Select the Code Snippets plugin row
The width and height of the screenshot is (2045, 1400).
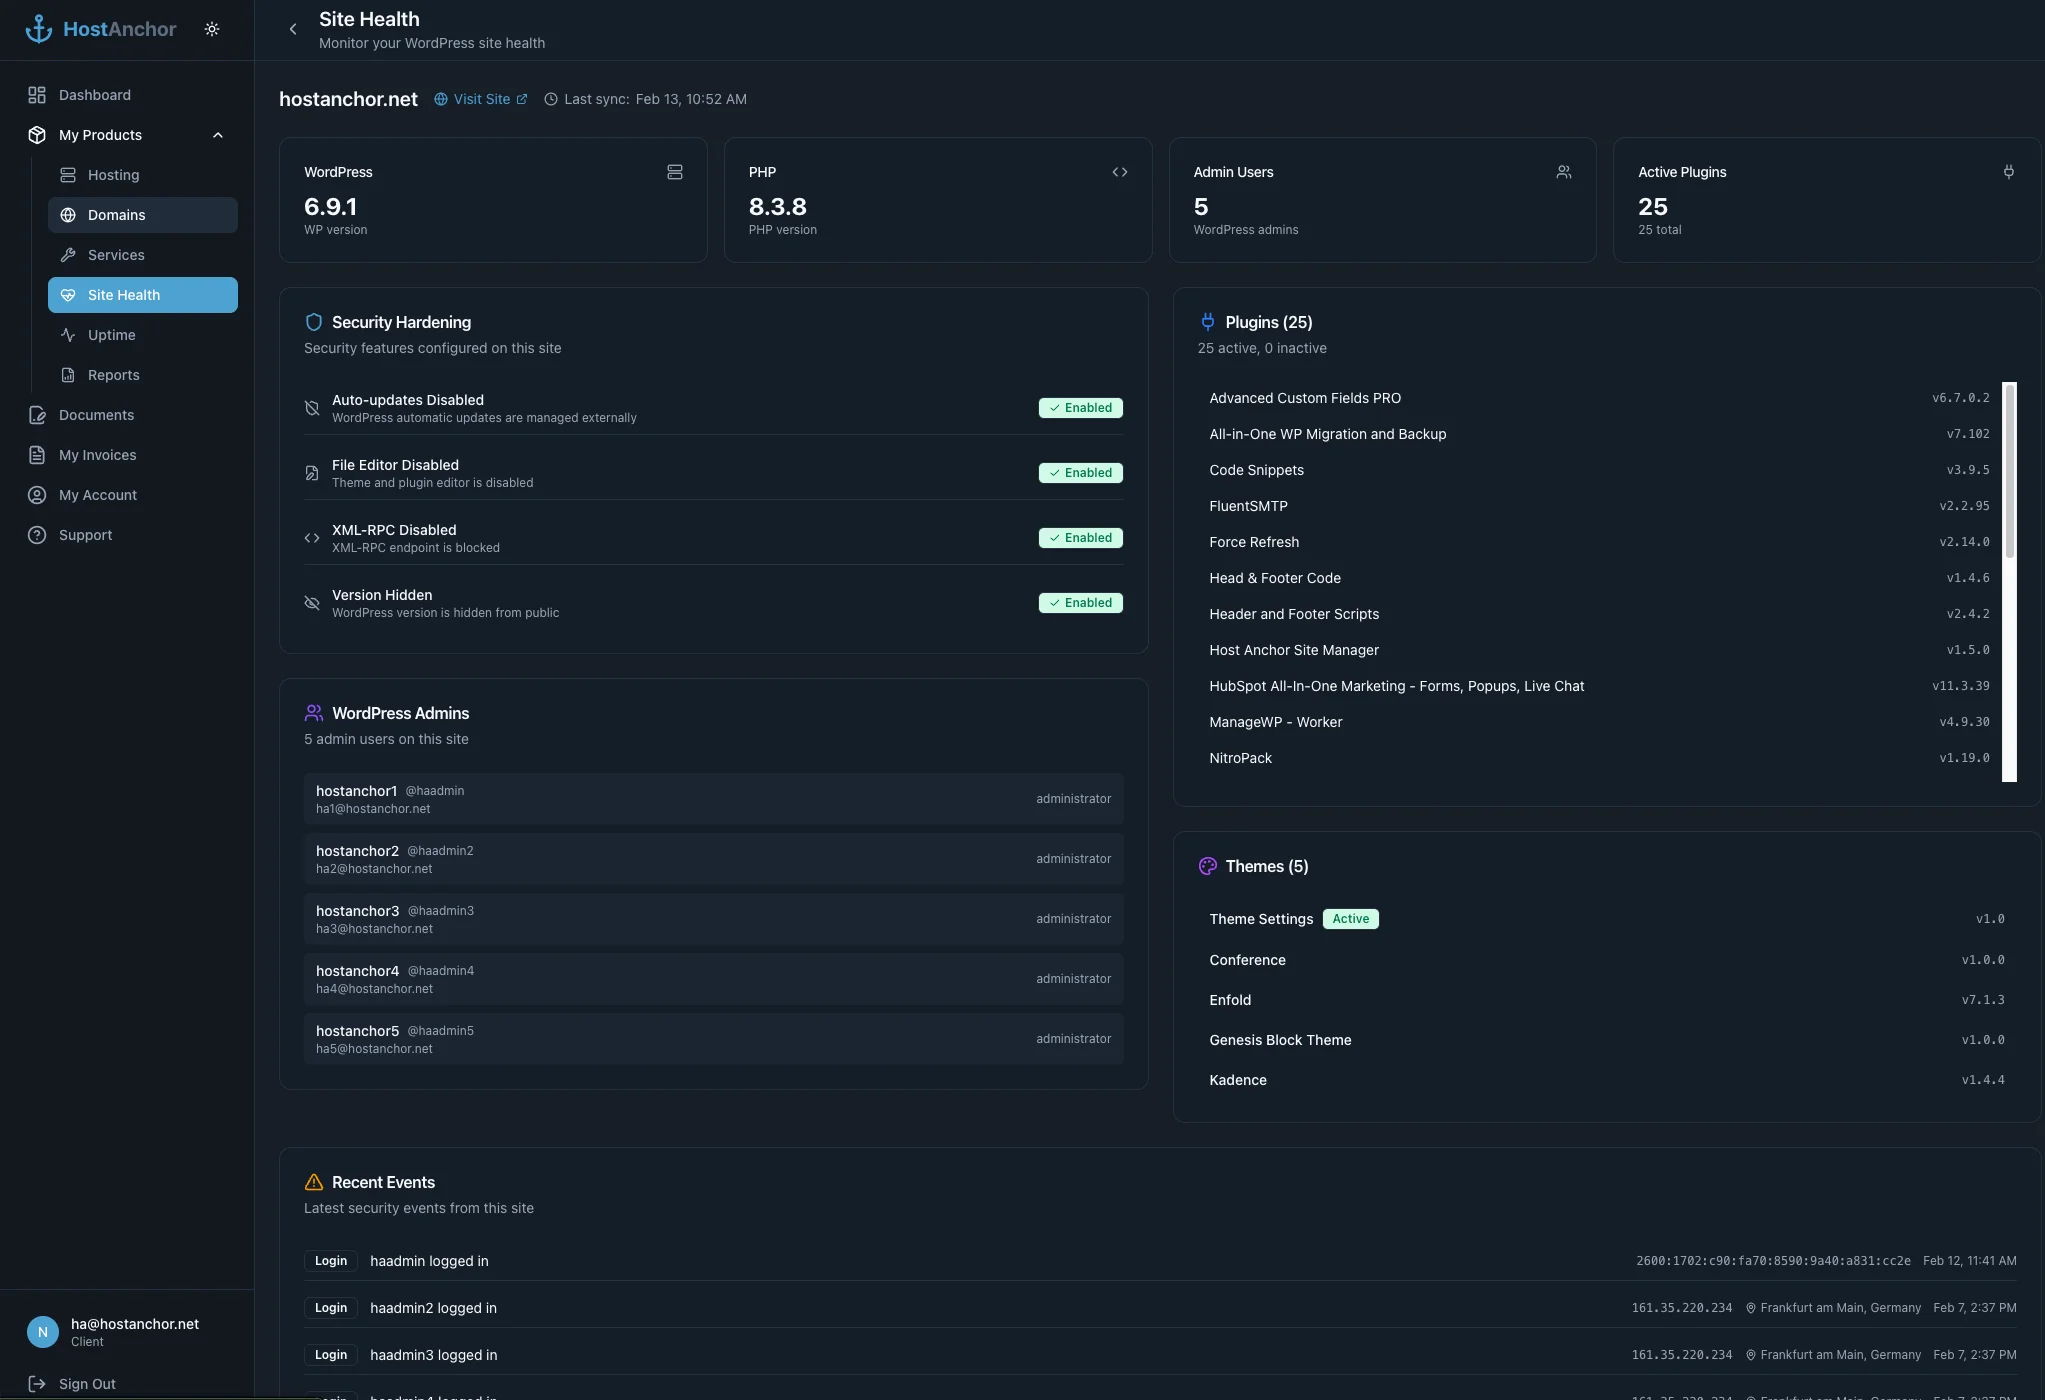1599,470
